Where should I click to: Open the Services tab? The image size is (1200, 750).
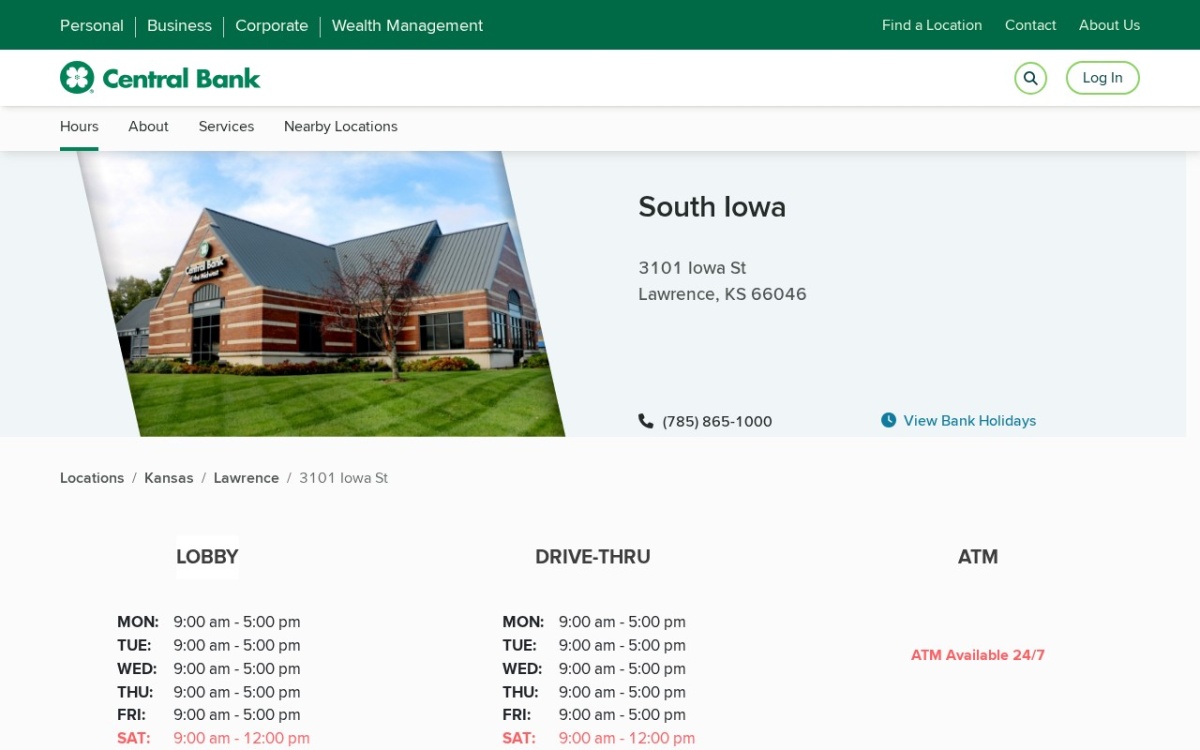coord(226,127)
